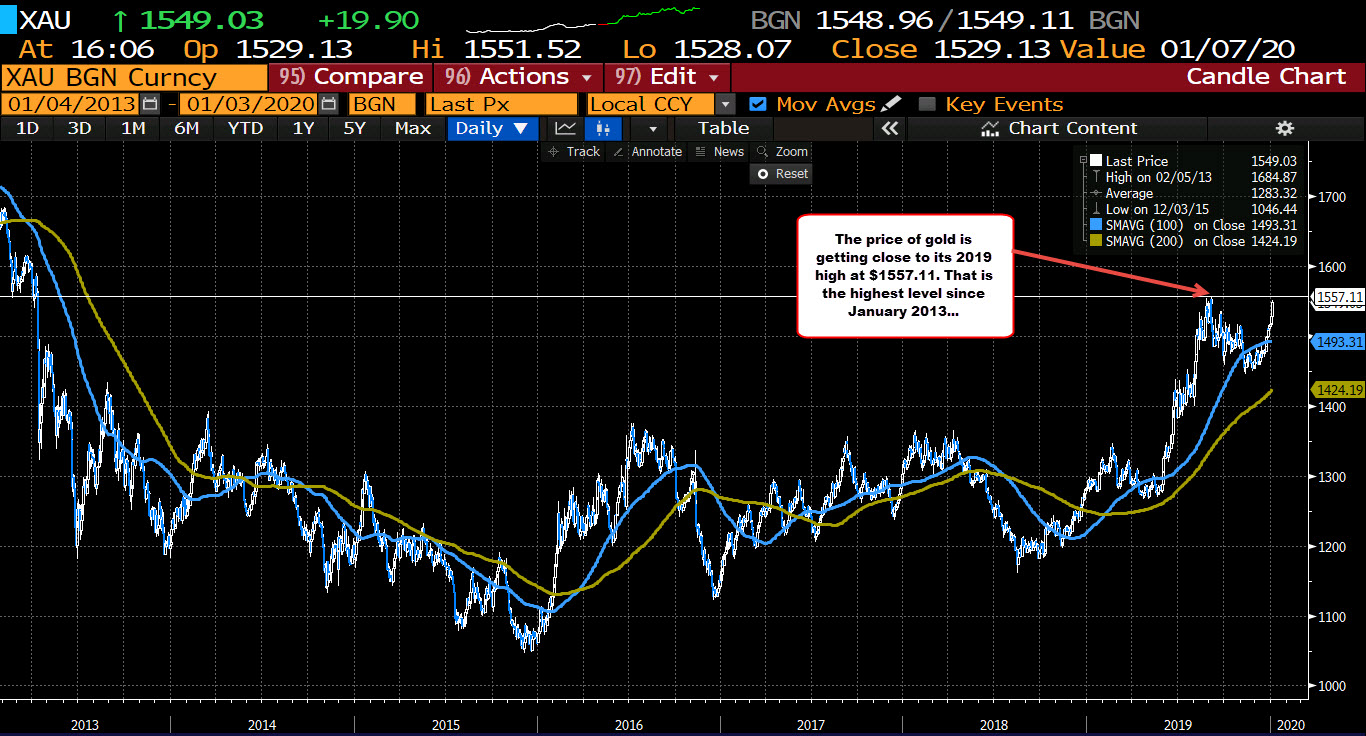Switch to line chart type icon

click(x=566, y=128)
